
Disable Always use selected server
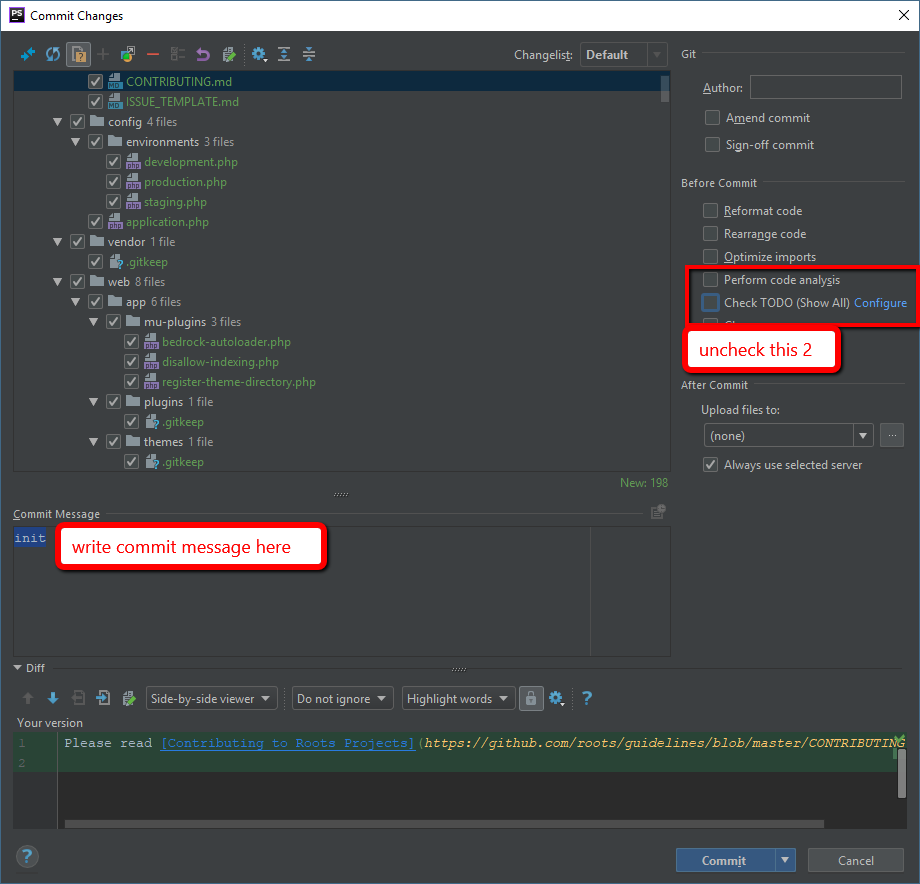pyautogui.click(x=710, y=464)
